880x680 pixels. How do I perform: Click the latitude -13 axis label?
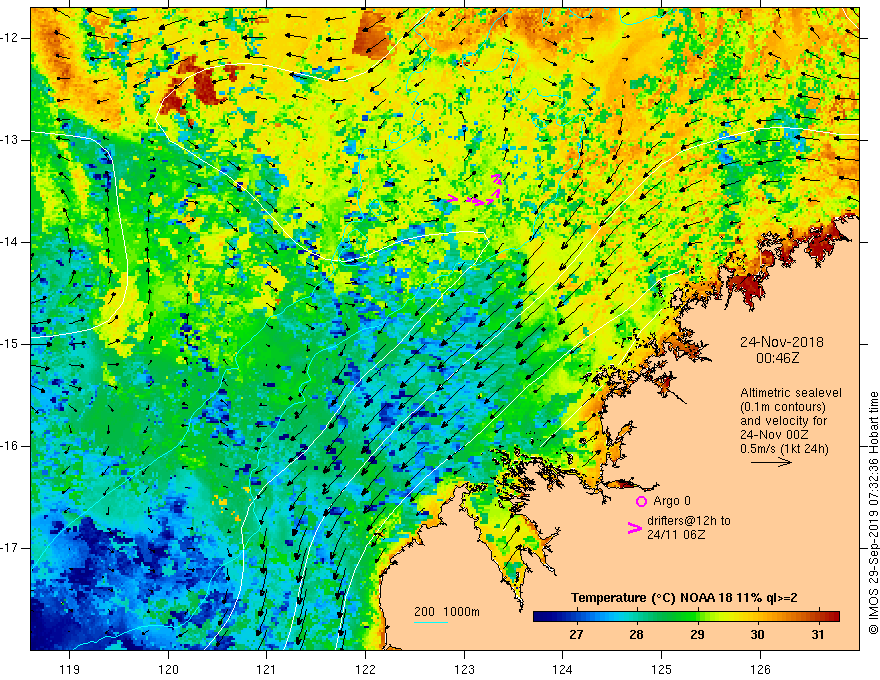point(10,140)
